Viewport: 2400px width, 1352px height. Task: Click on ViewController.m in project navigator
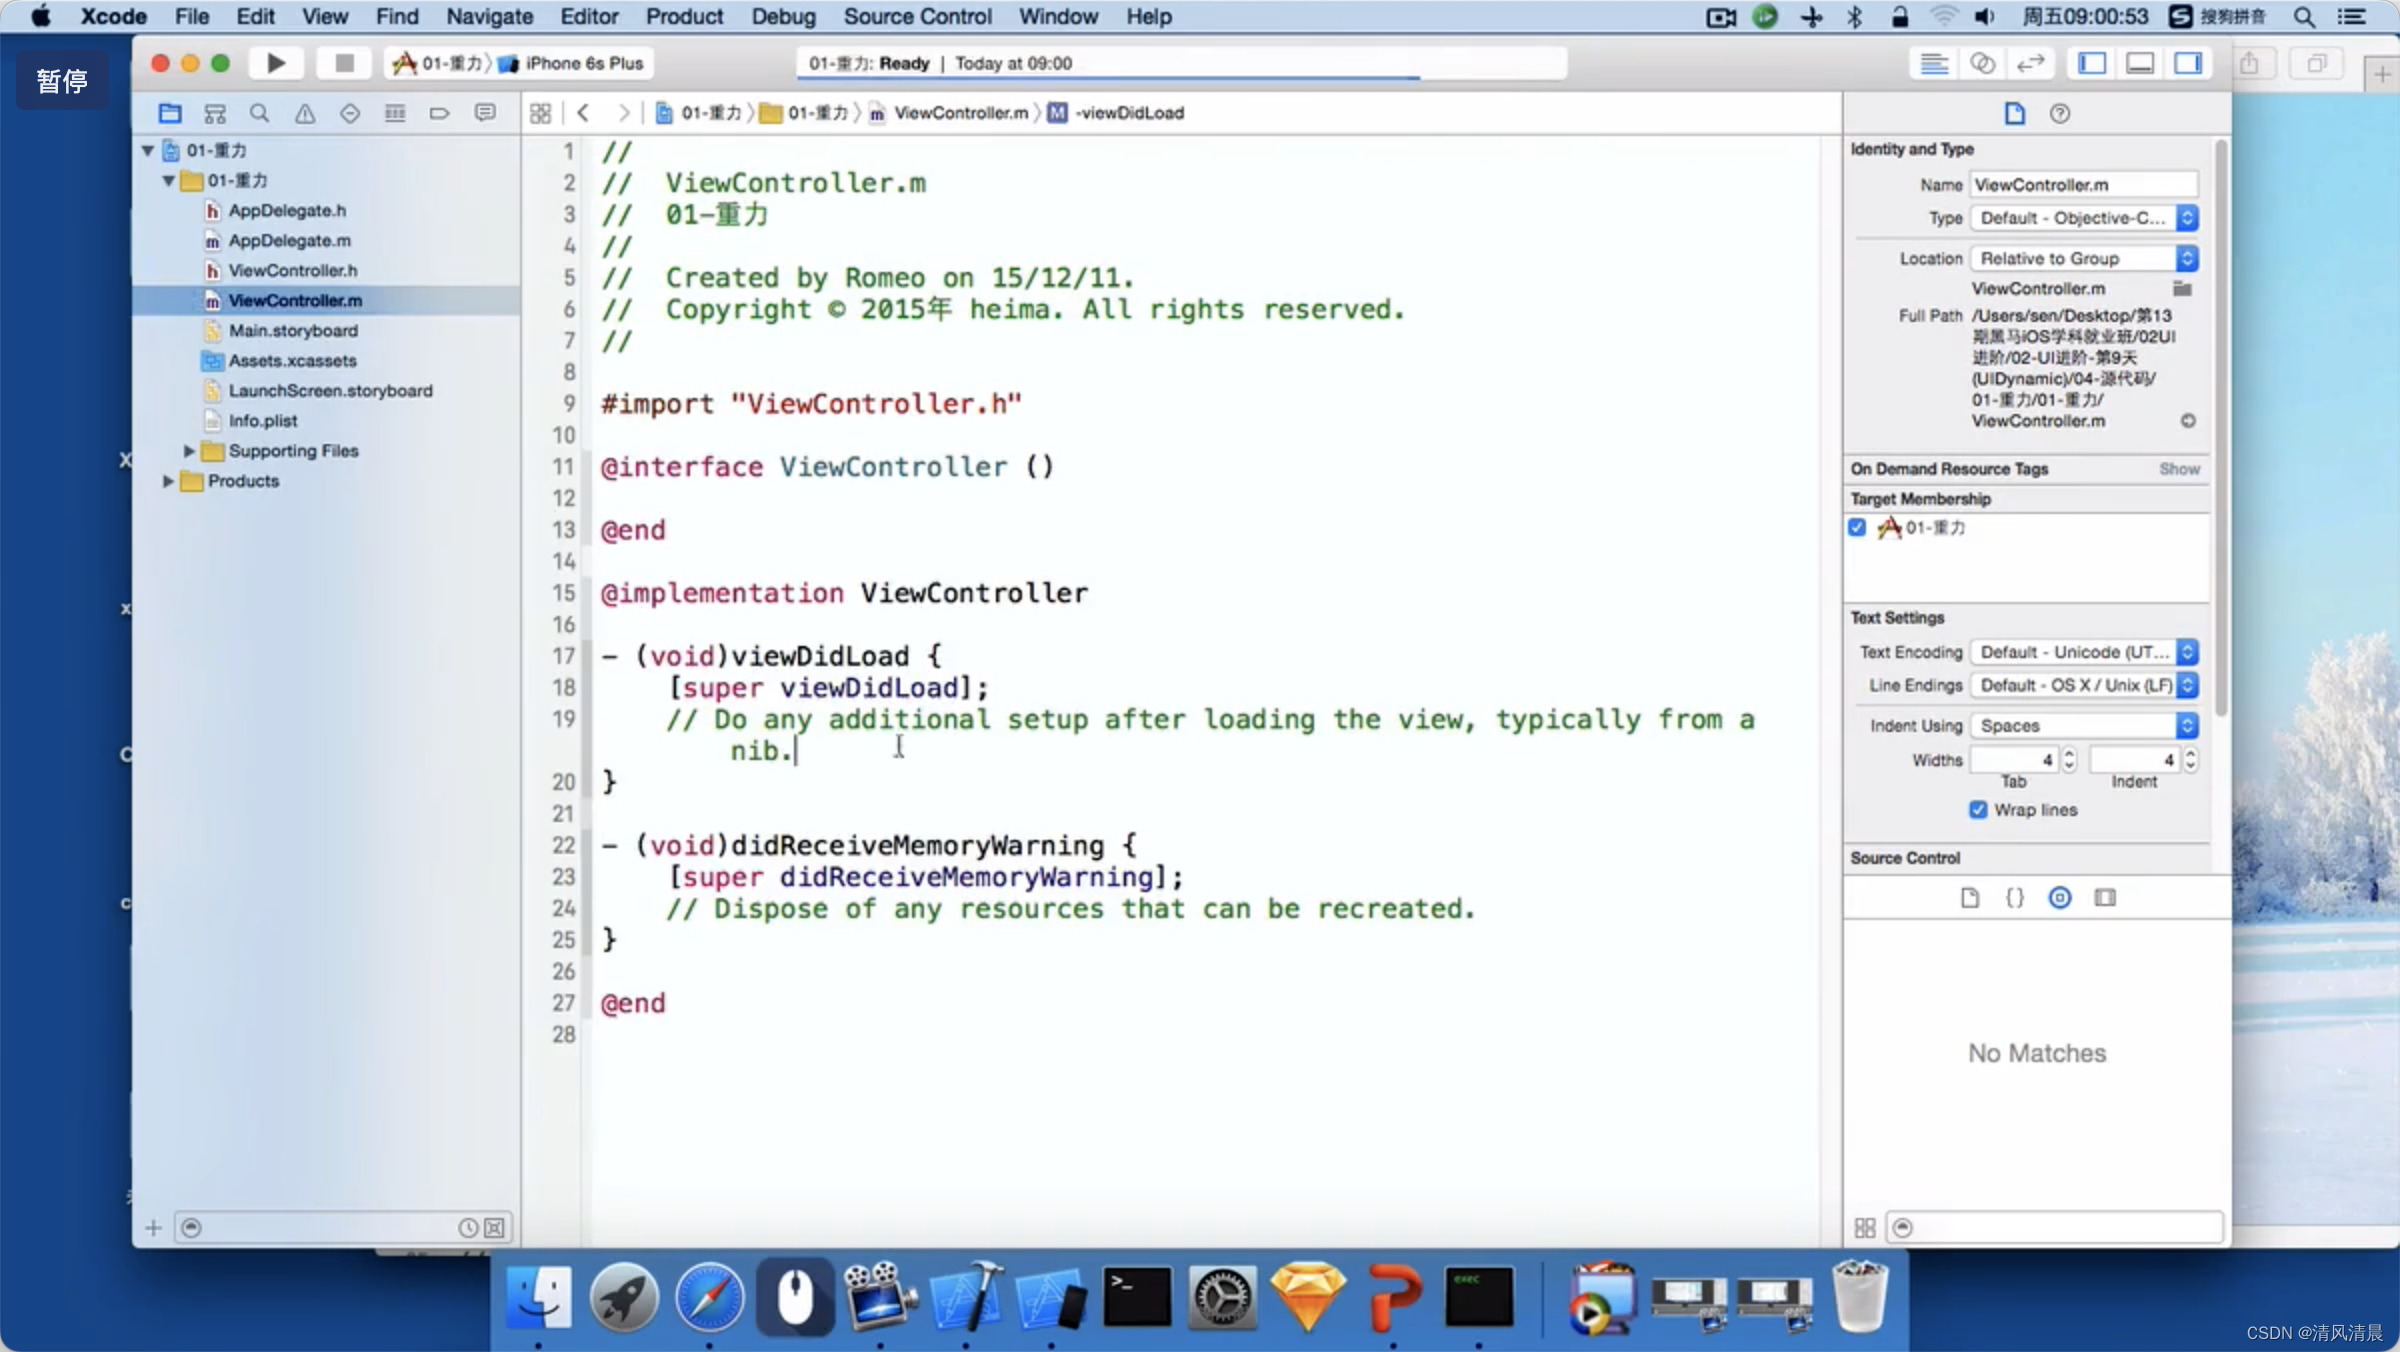293,300
